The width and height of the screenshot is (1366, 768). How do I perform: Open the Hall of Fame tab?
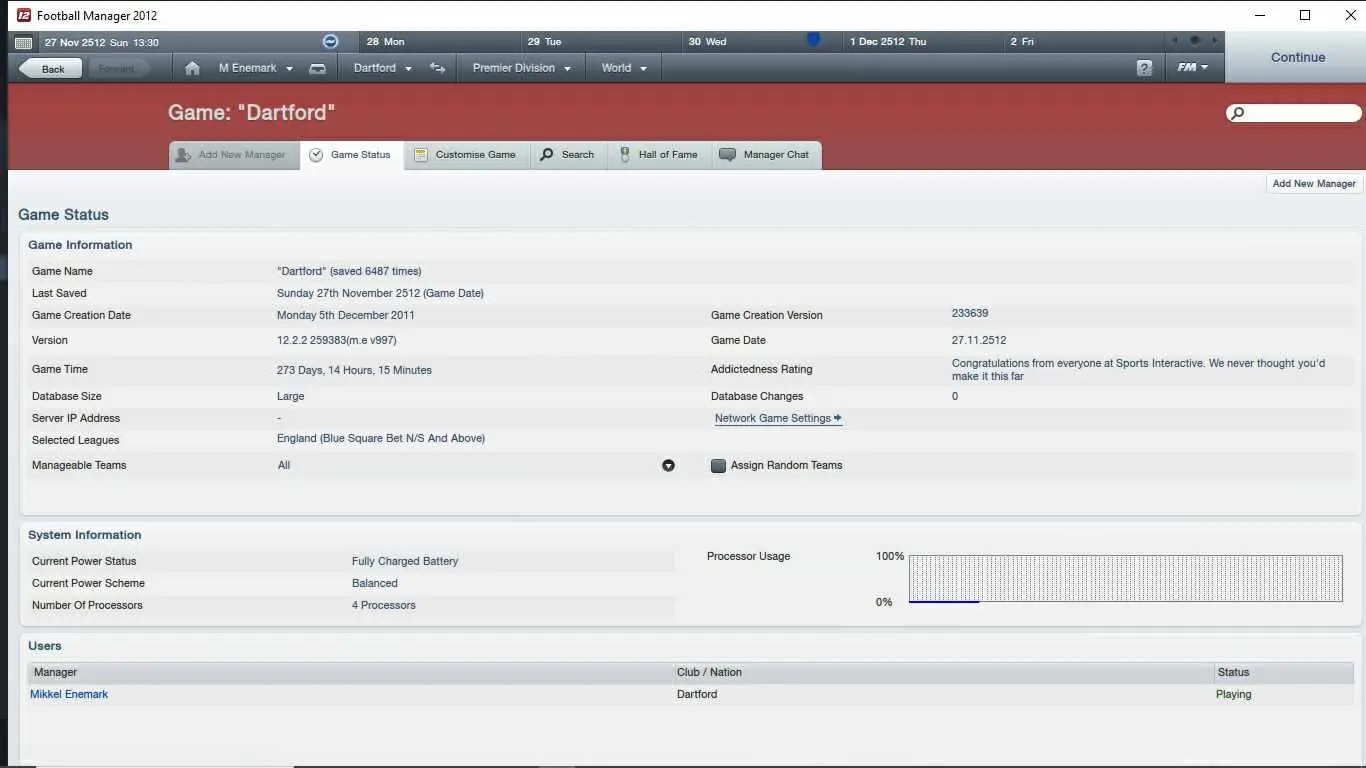tap(659, 155)
